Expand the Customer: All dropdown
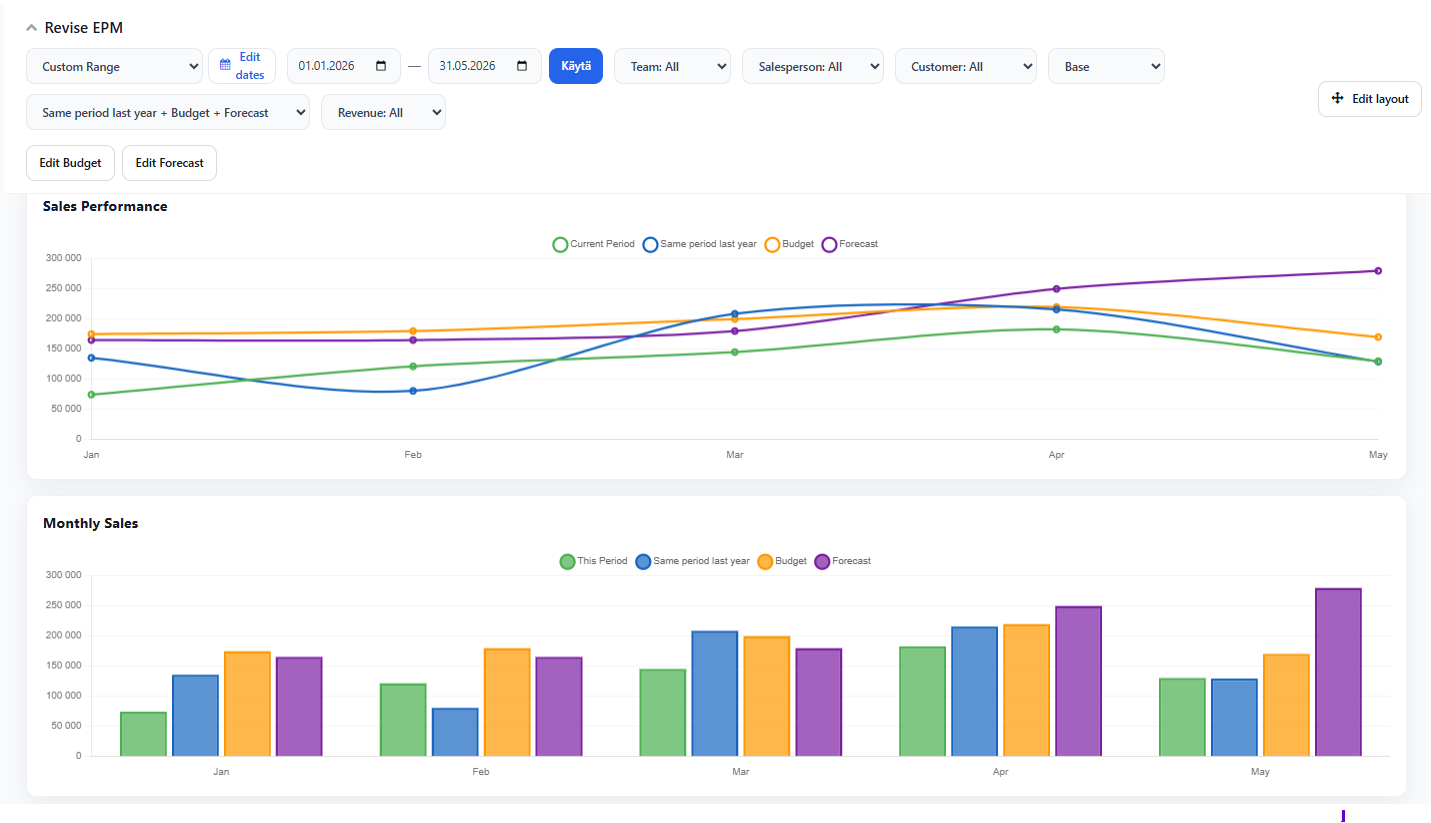 click(x=965, y=66)
